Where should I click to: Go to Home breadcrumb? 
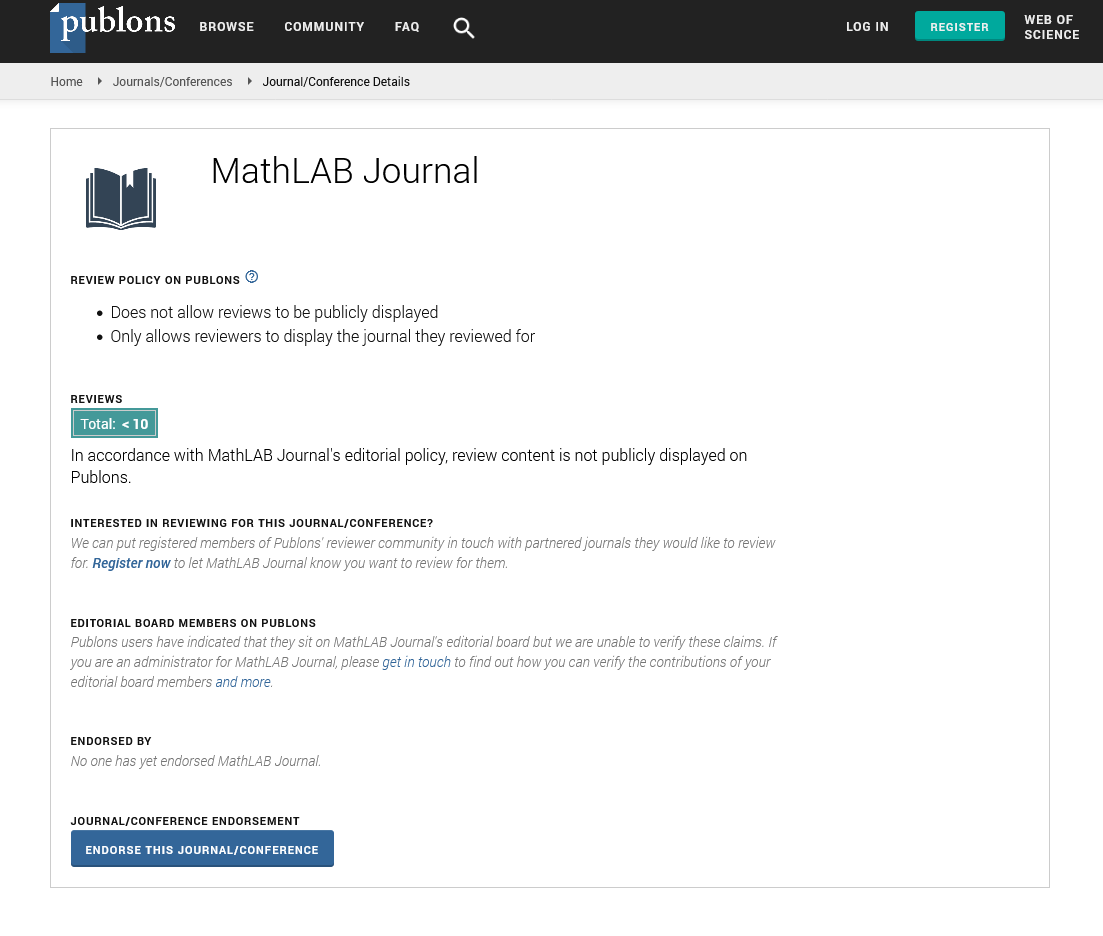coord(66,82)
